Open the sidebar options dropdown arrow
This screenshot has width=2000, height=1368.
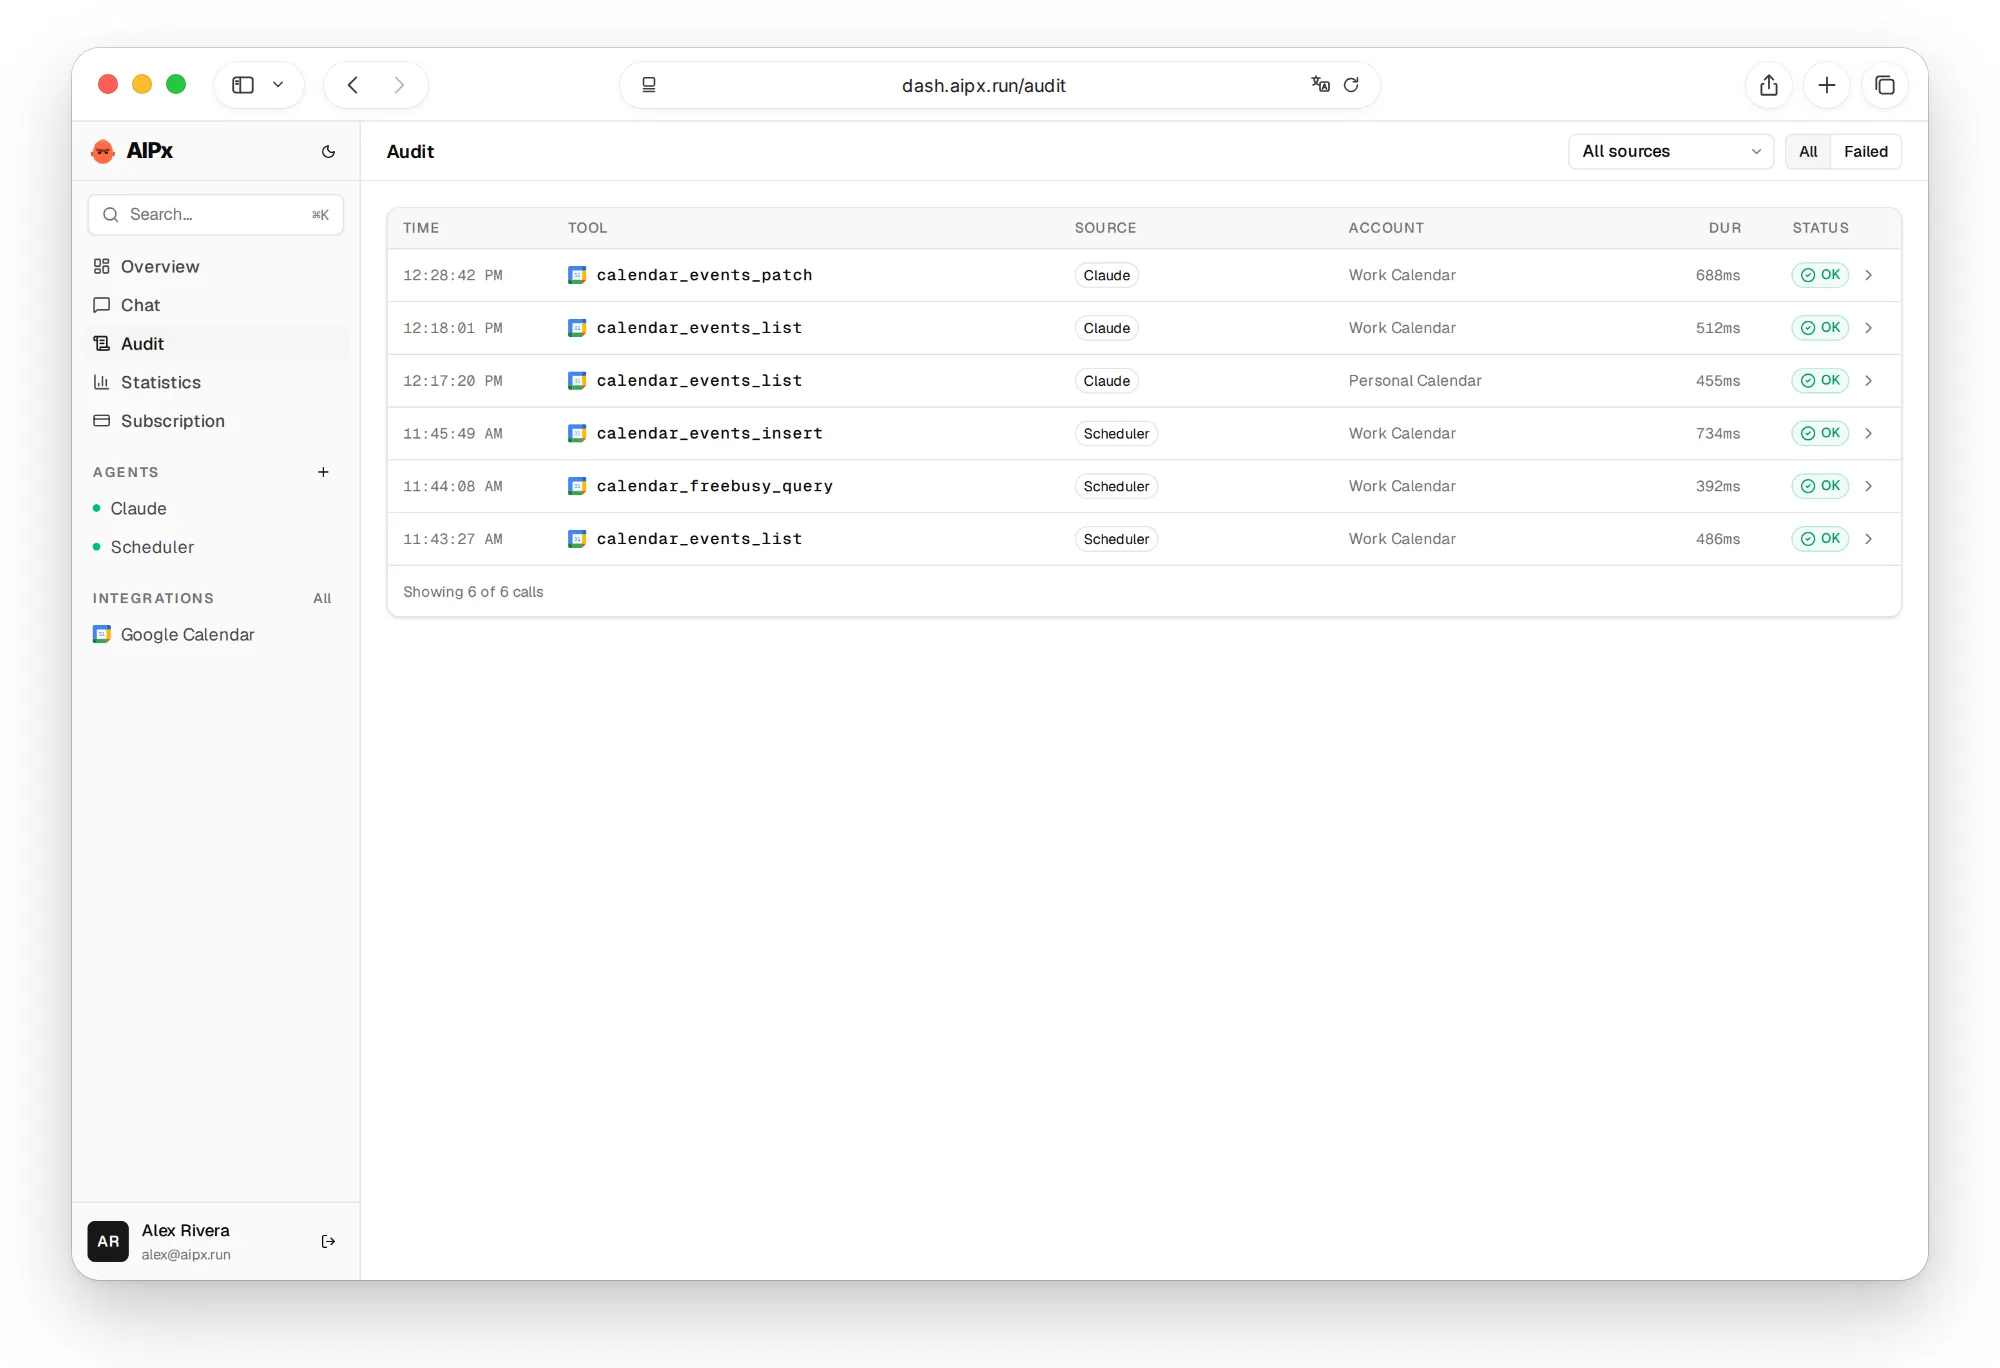[278, 85]
